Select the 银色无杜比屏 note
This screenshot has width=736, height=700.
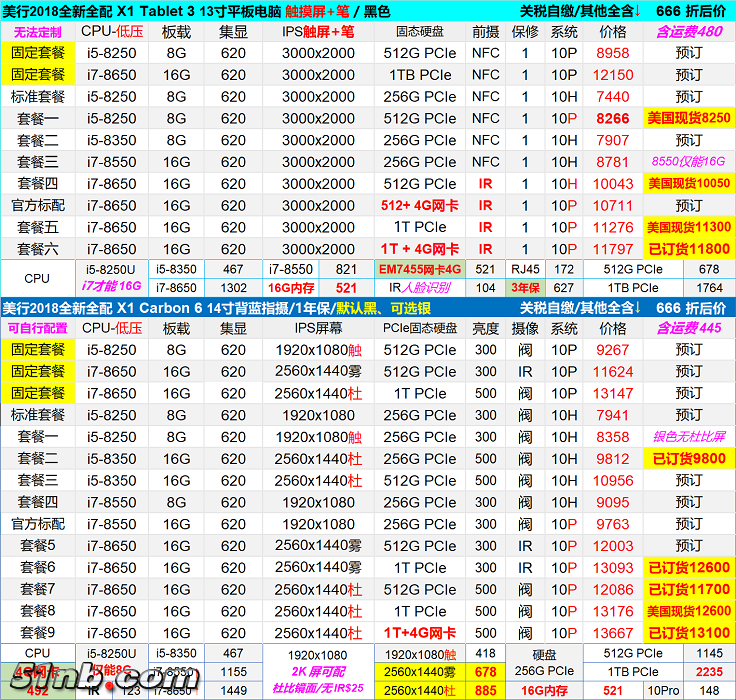tap(689, 437)
